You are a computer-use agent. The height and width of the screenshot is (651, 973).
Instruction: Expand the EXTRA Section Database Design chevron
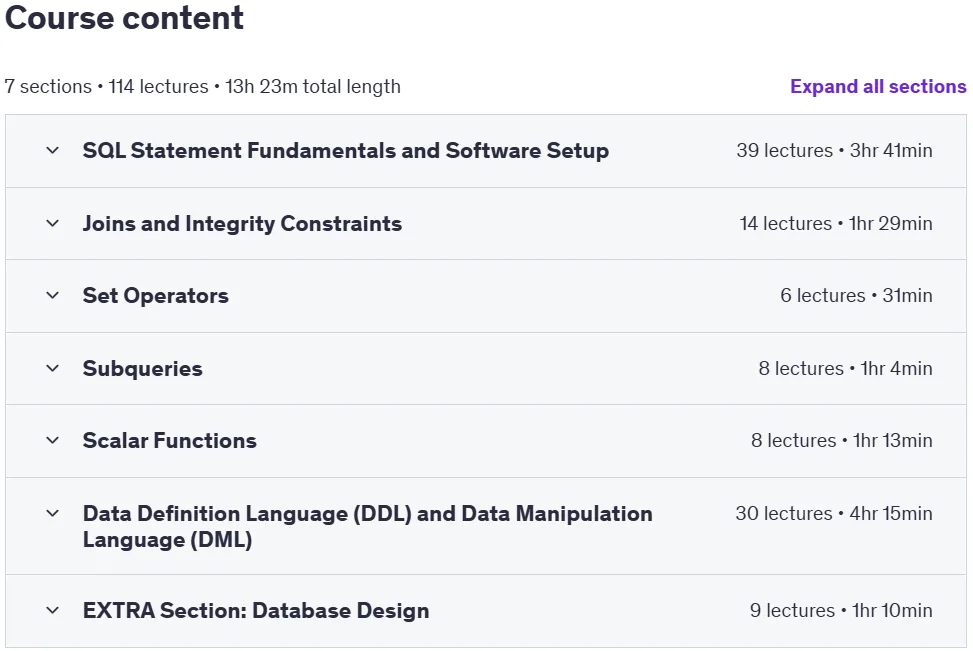click(53, 610)
